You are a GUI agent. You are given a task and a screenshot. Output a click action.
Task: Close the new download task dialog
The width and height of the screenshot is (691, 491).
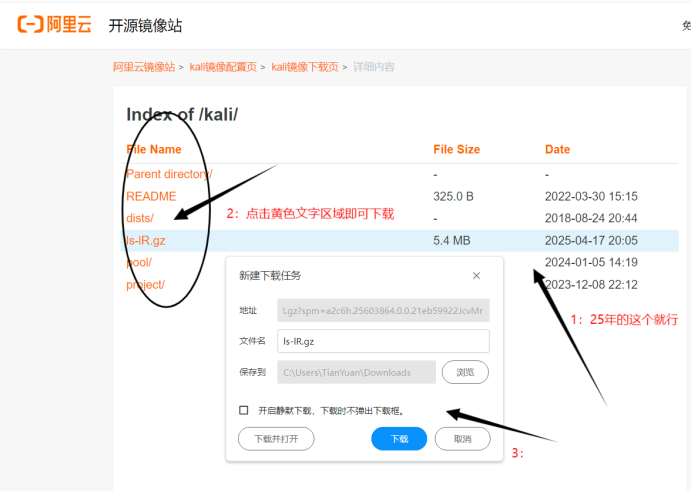click(476, 276)
